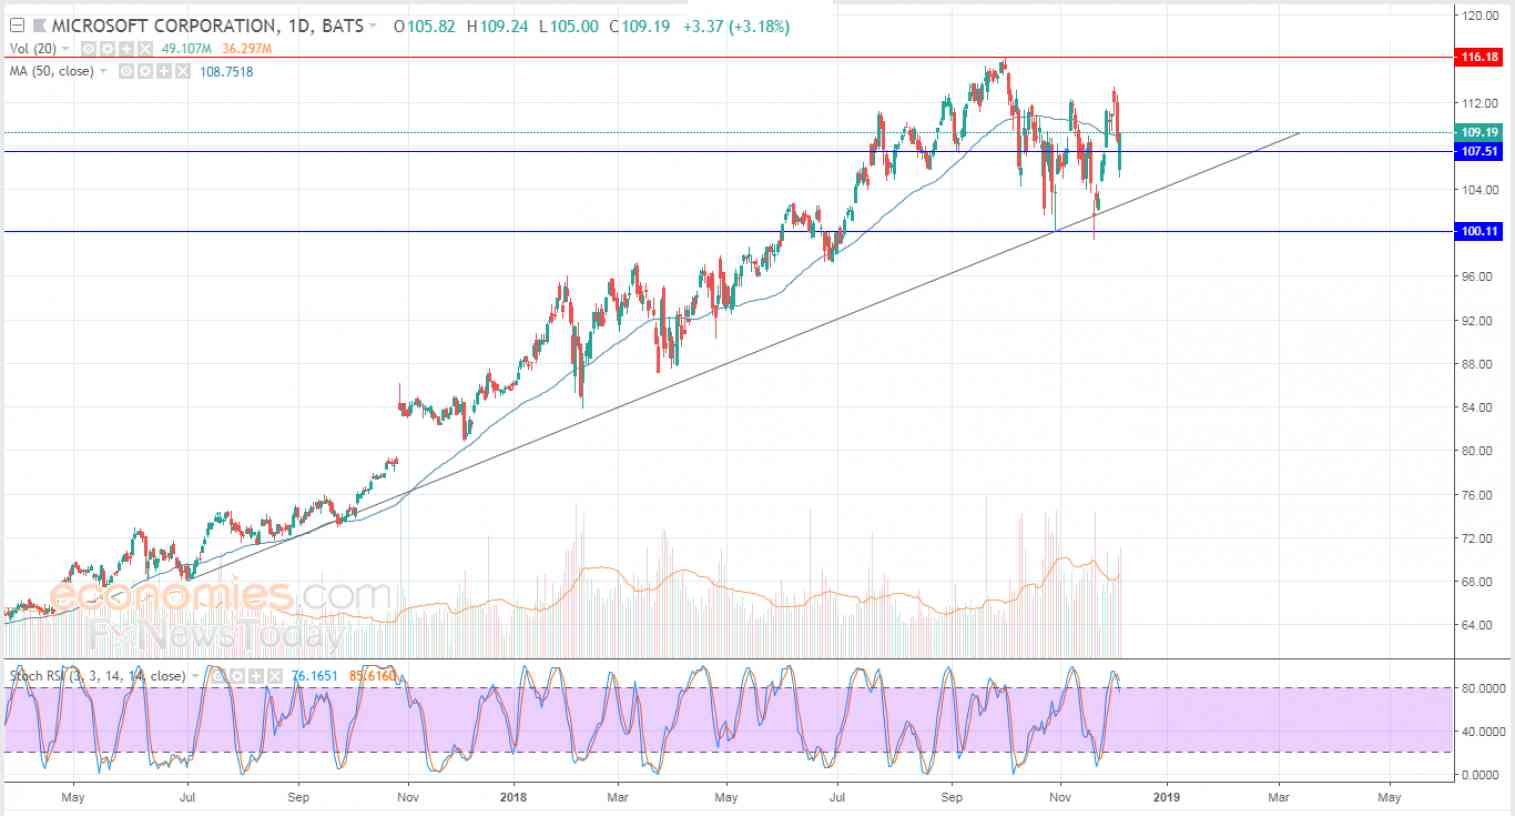The height and width of the screenshot is (816, 1515).
Task: Open the Stoch RSI indicator dropdown arrow
Action: 196,676
